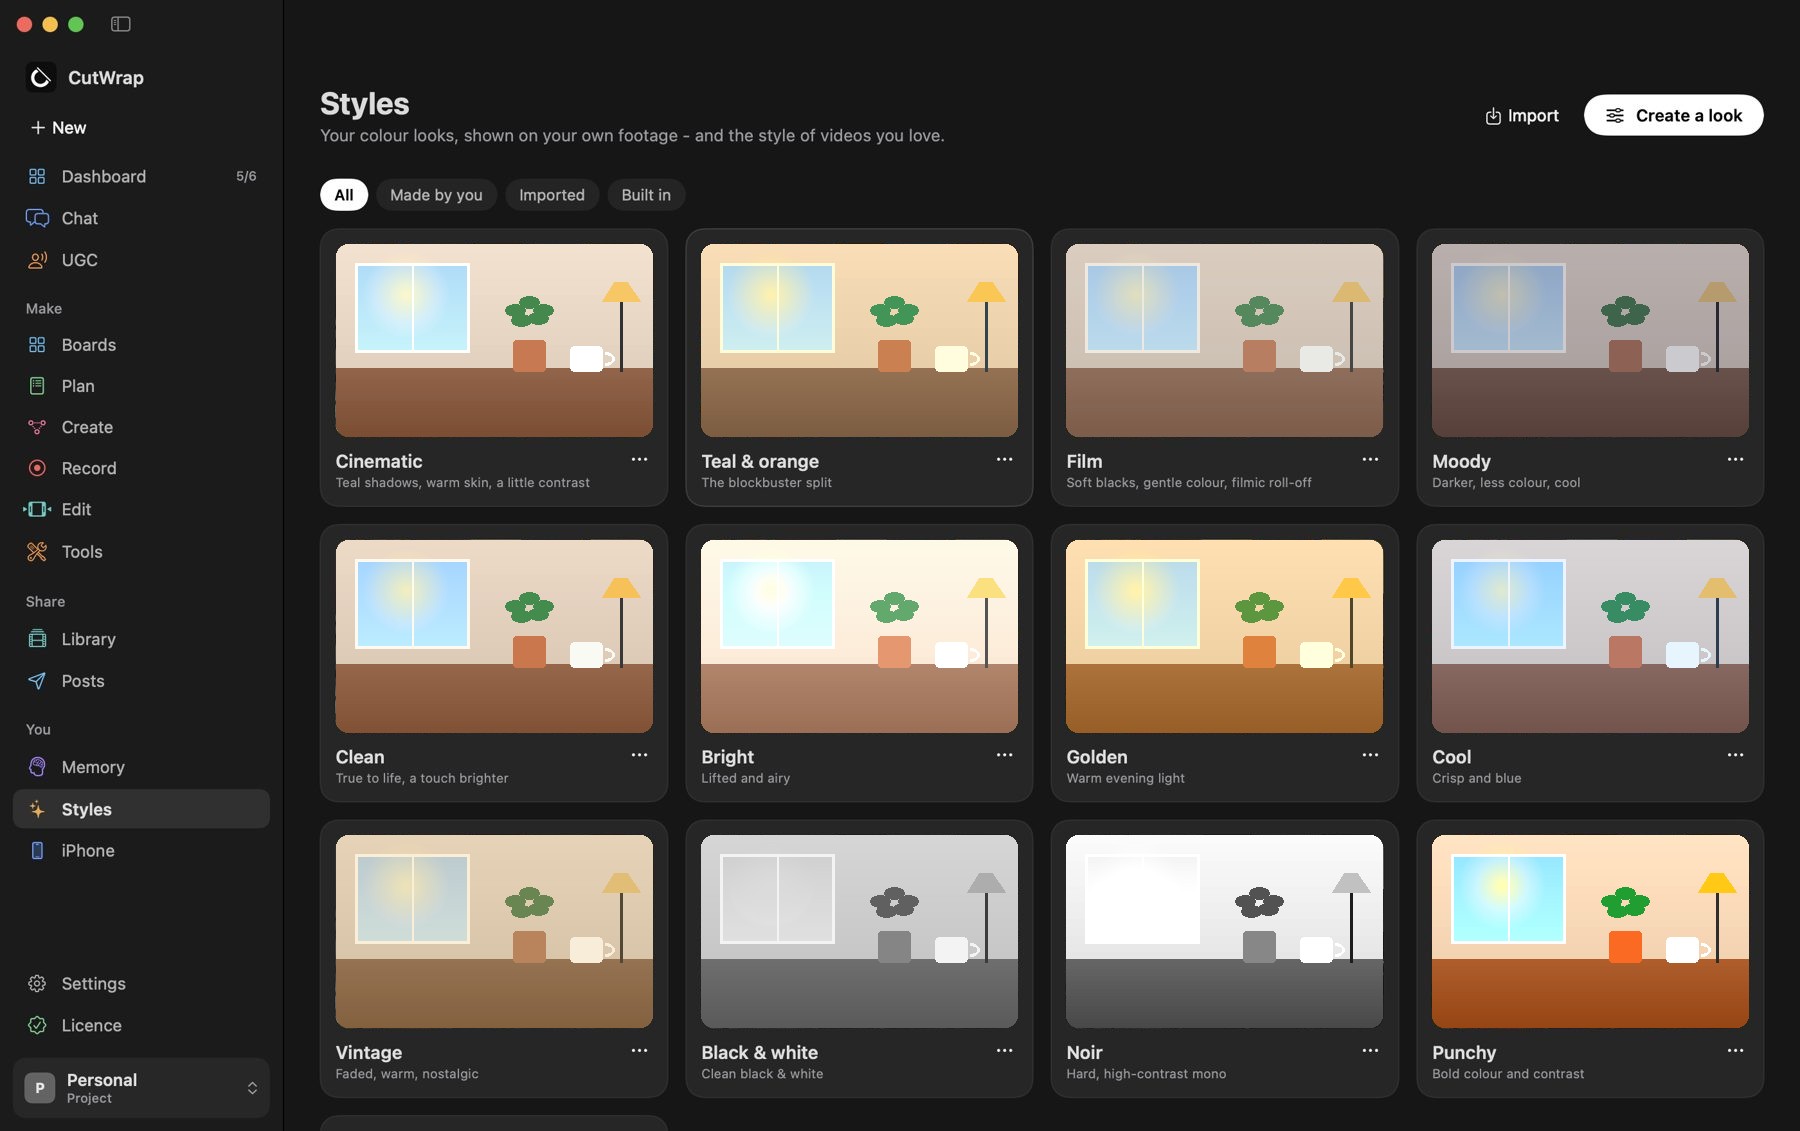Open the Memory icon
Viewport: 1800px width, 1131px height.
37,767
